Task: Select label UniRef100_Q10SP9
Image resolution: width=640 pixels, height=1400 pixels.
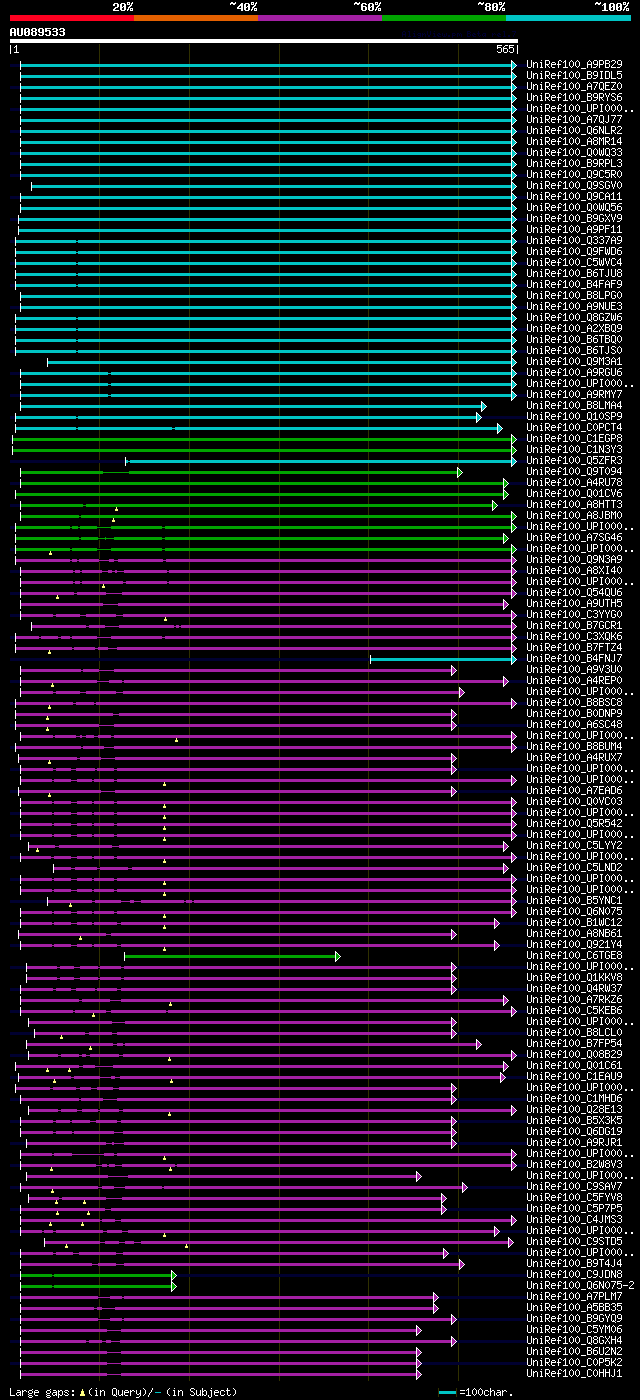Action: (574, 416)
